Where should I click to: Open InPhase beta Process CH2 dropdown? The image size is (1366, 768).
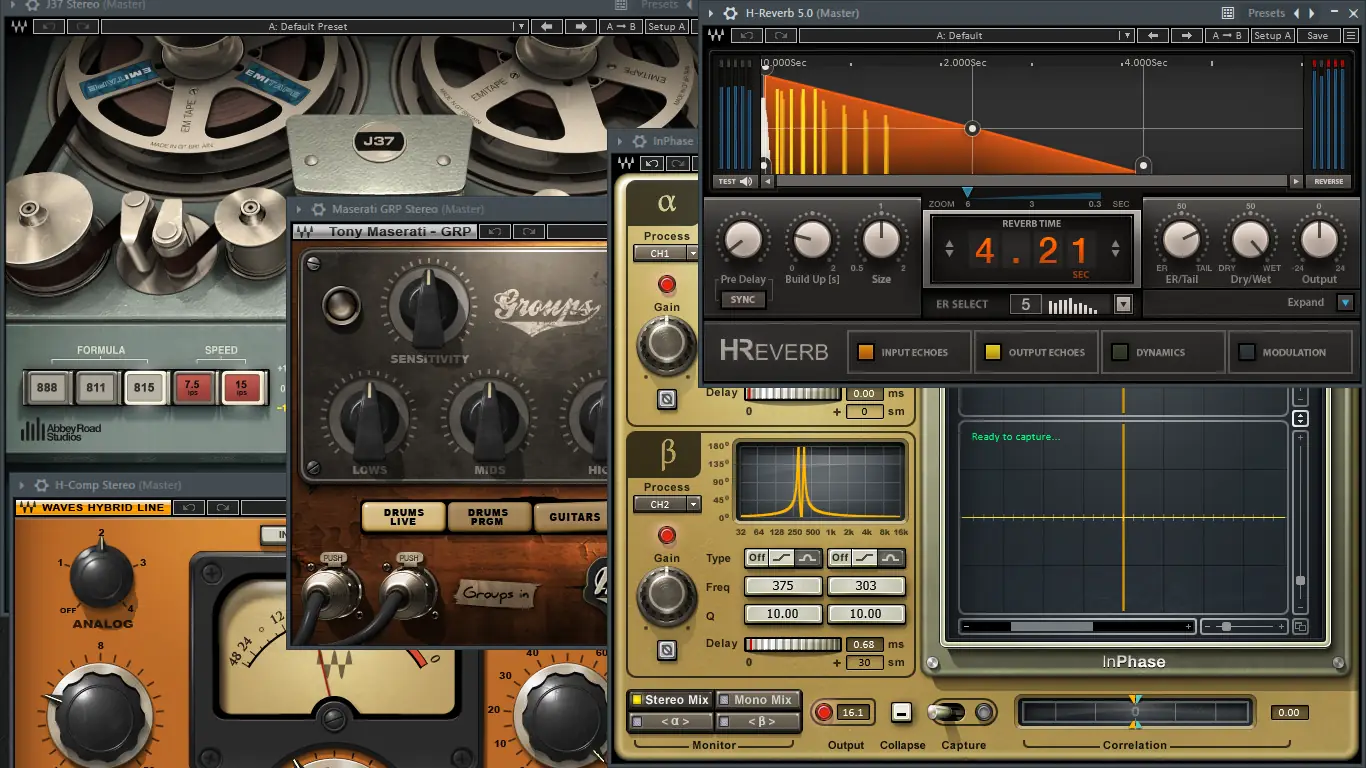pyautogui.click(x=667, y=504)
